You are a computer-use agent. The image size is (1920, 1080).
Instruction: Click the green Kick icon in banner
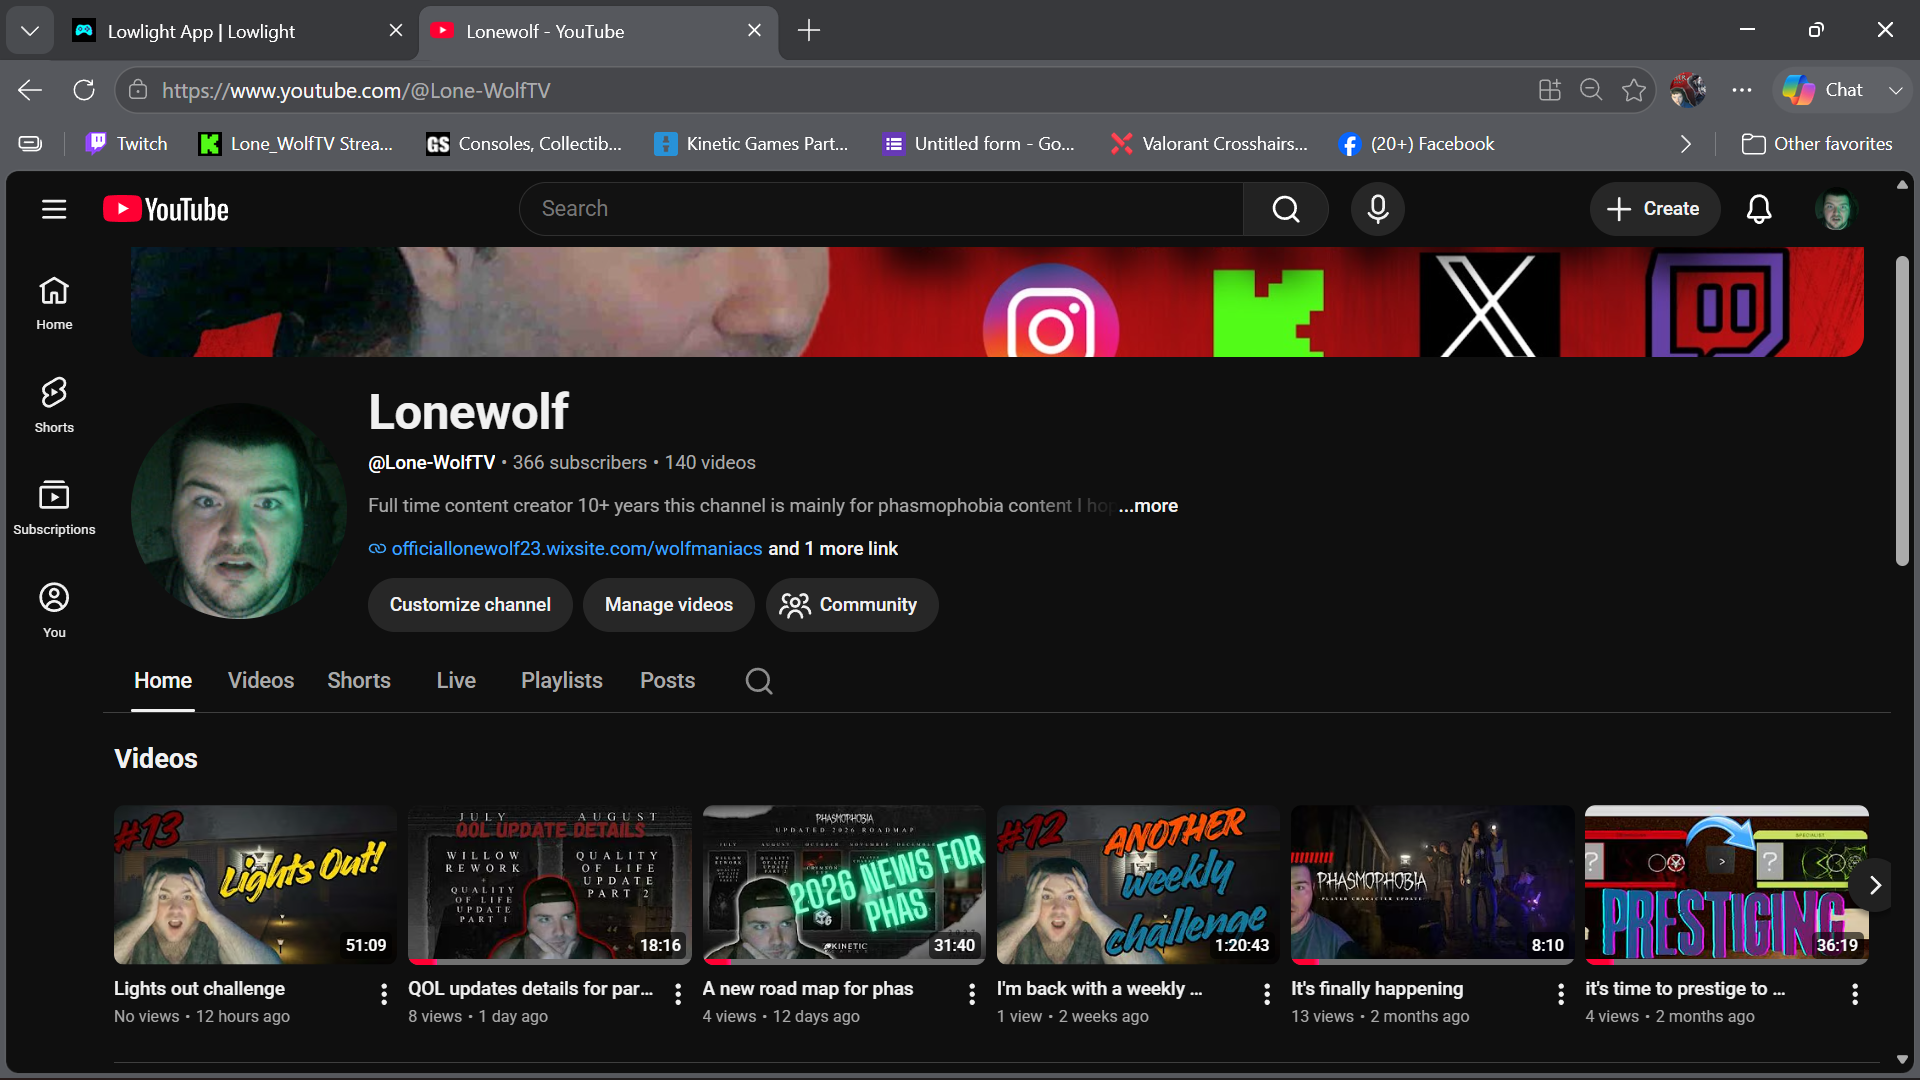pos(1268,313)
